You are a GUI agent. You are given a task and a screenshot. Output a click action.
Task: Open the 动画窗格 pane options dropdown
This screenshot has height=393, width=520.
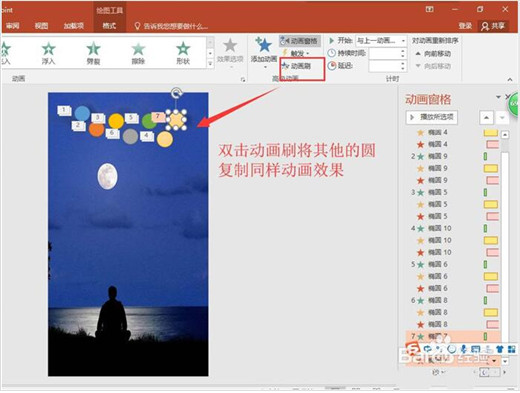498,97
